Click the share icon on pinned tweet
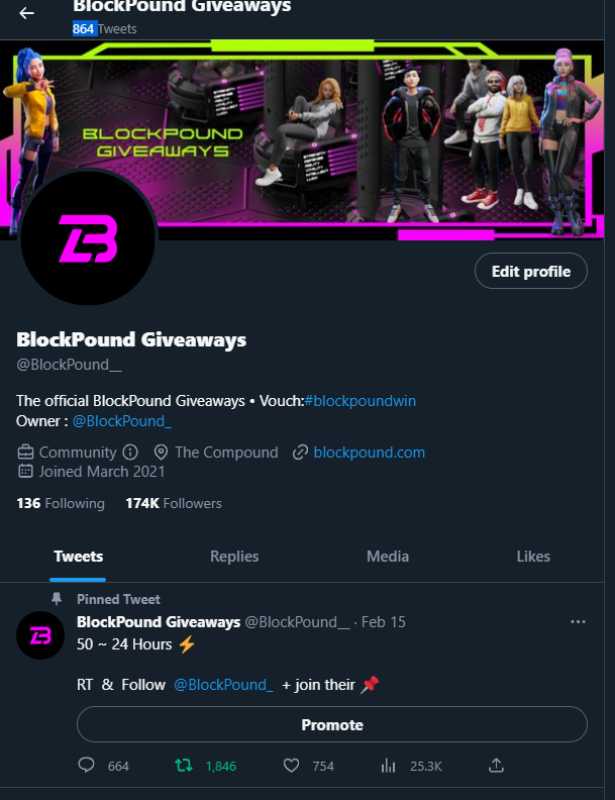 point(496,765)
